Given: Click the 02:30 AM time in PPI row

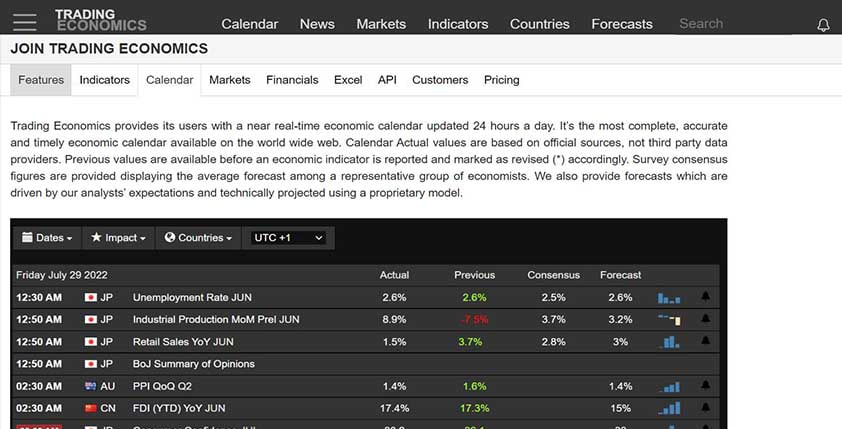Looking at the screenshot, I should pyautogui.click(x=39, y=386).
